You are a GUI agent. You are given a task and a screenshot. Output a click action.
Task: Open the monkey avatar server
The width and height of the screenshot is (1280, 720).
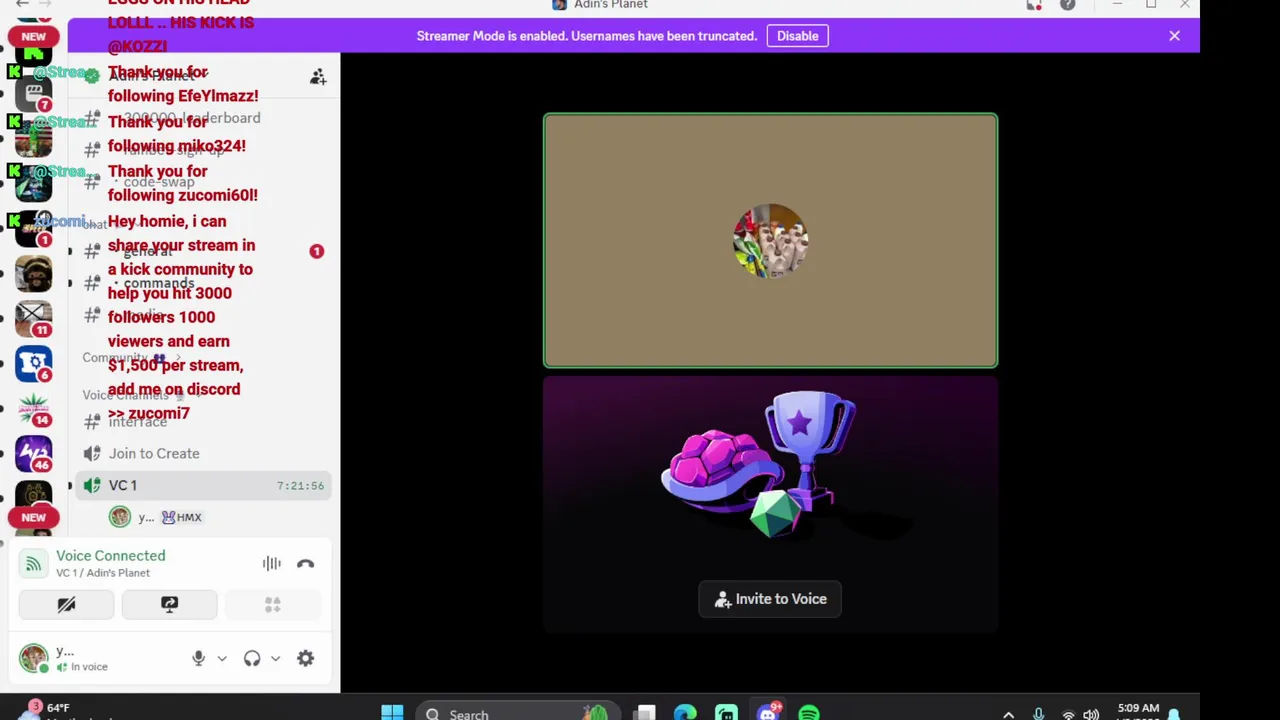[34, 274]
